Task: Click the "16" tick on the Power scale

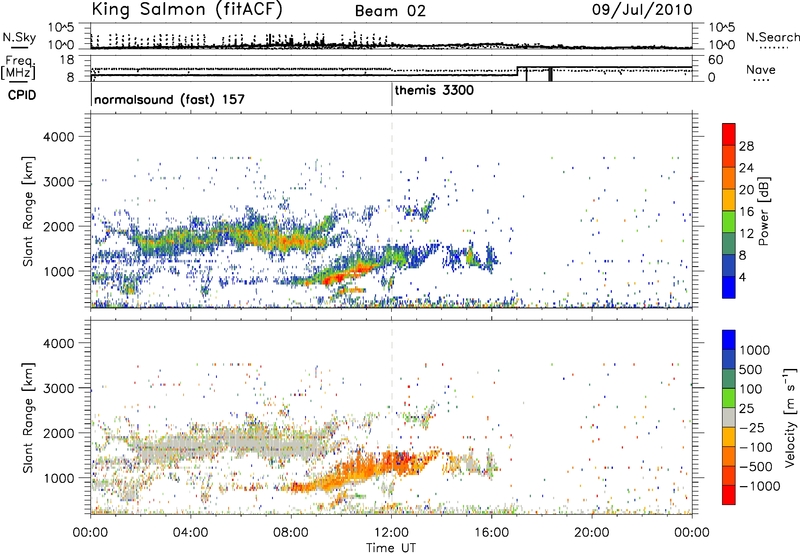Action: pos(746,212)
